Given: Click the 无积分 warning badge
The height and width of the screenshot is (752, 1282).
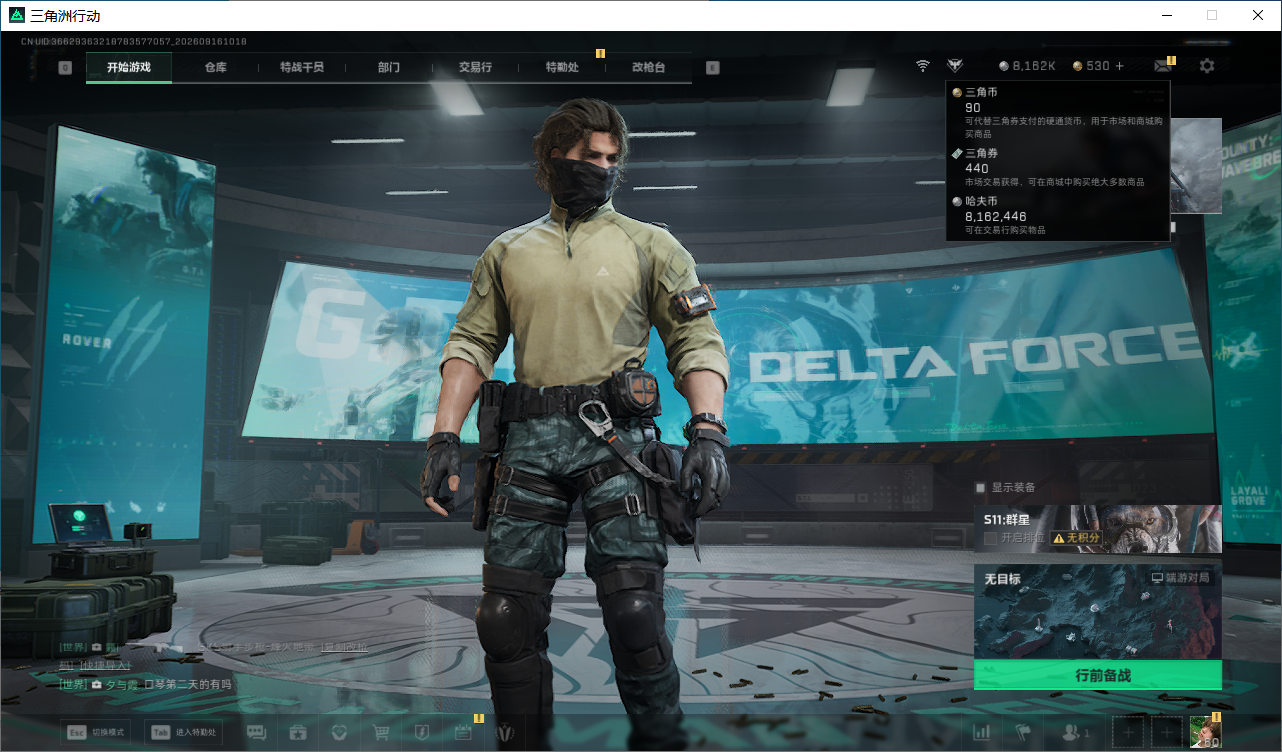Looking at the screenshot, I should [1076, 538].
